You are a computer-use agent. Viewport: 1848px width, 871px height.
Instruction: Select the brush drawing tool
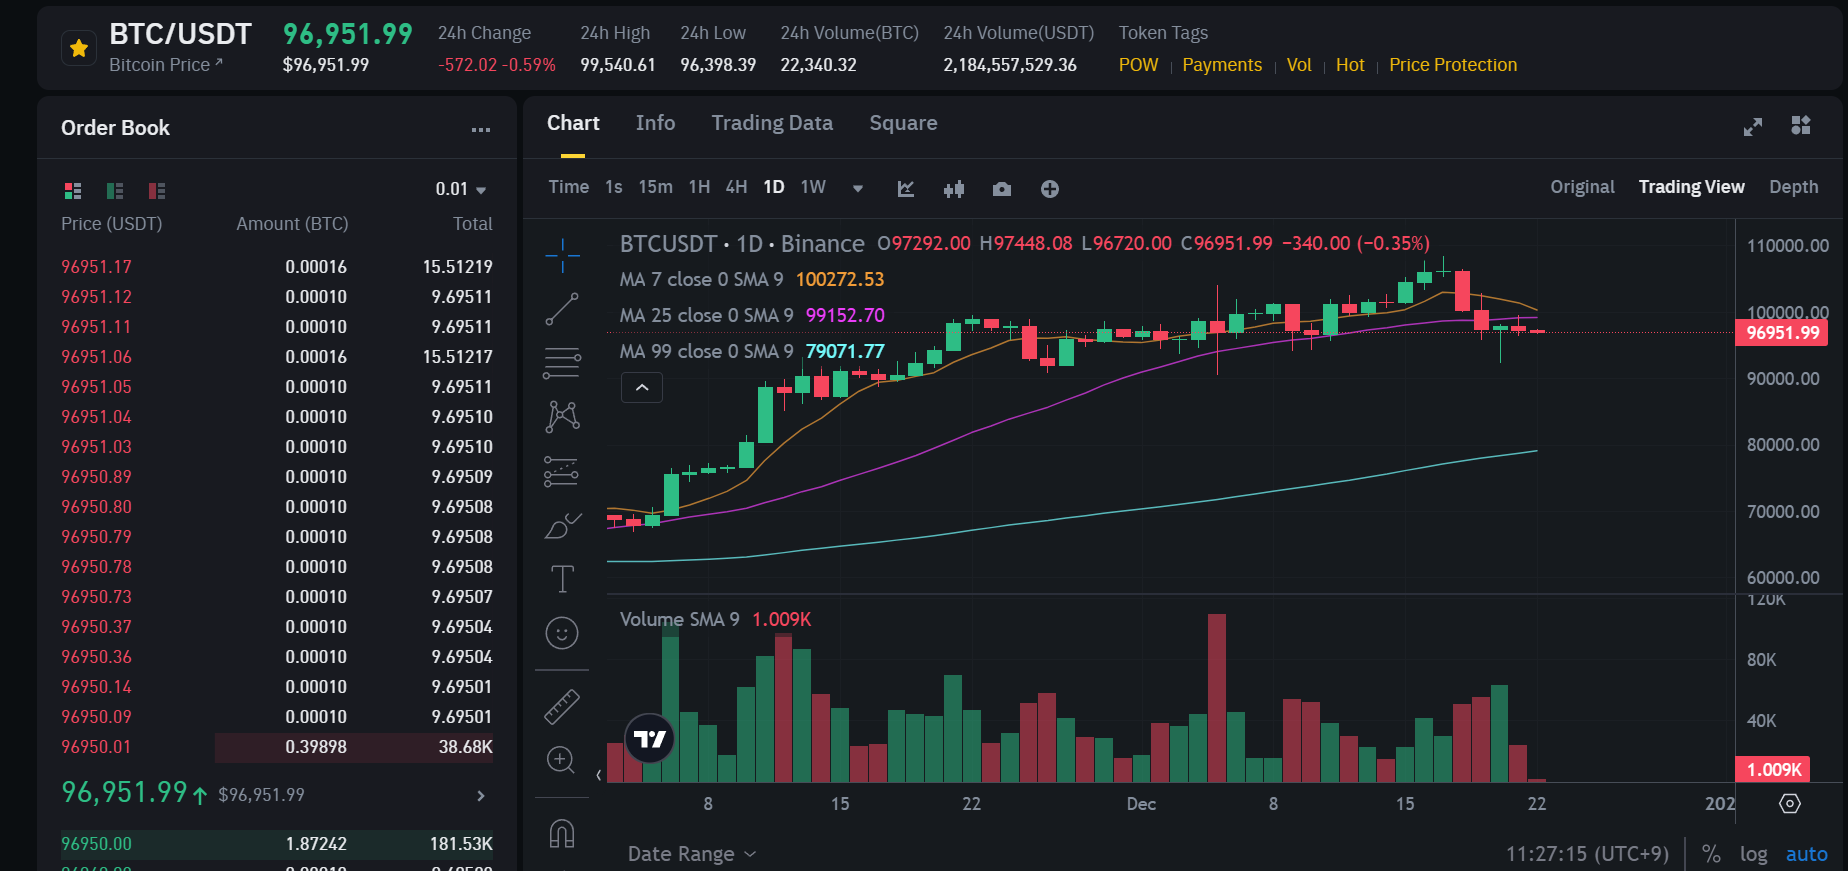click(x=562, y=525)
